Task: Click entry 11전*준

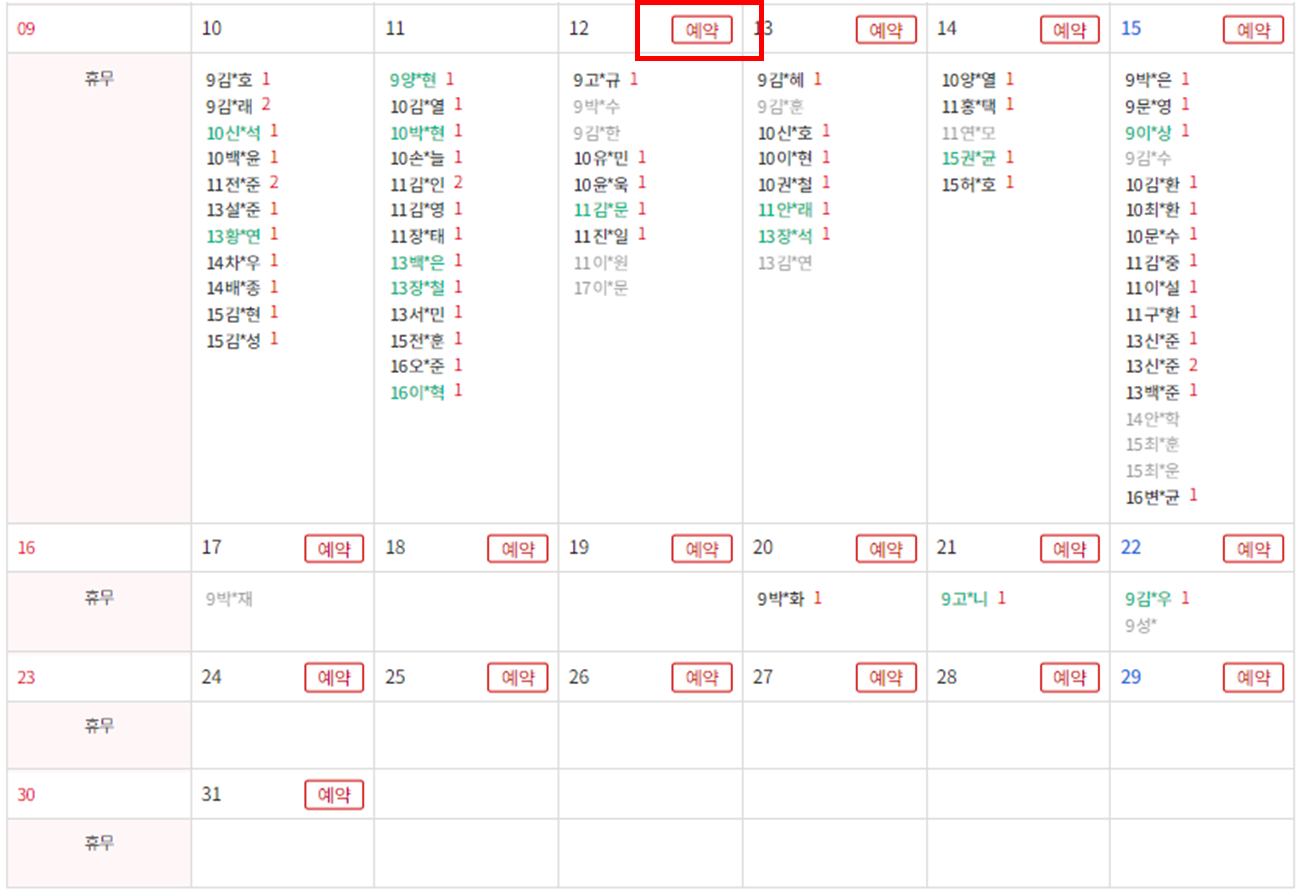Action: [234, 184]
